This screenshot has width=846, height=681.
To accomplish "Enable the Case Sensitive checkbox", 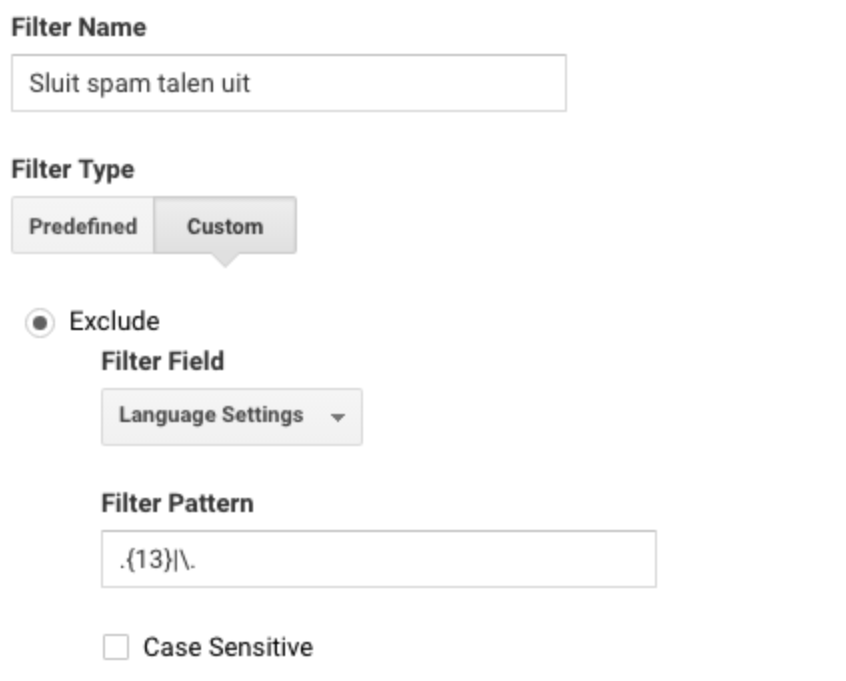I will [116, 647].
